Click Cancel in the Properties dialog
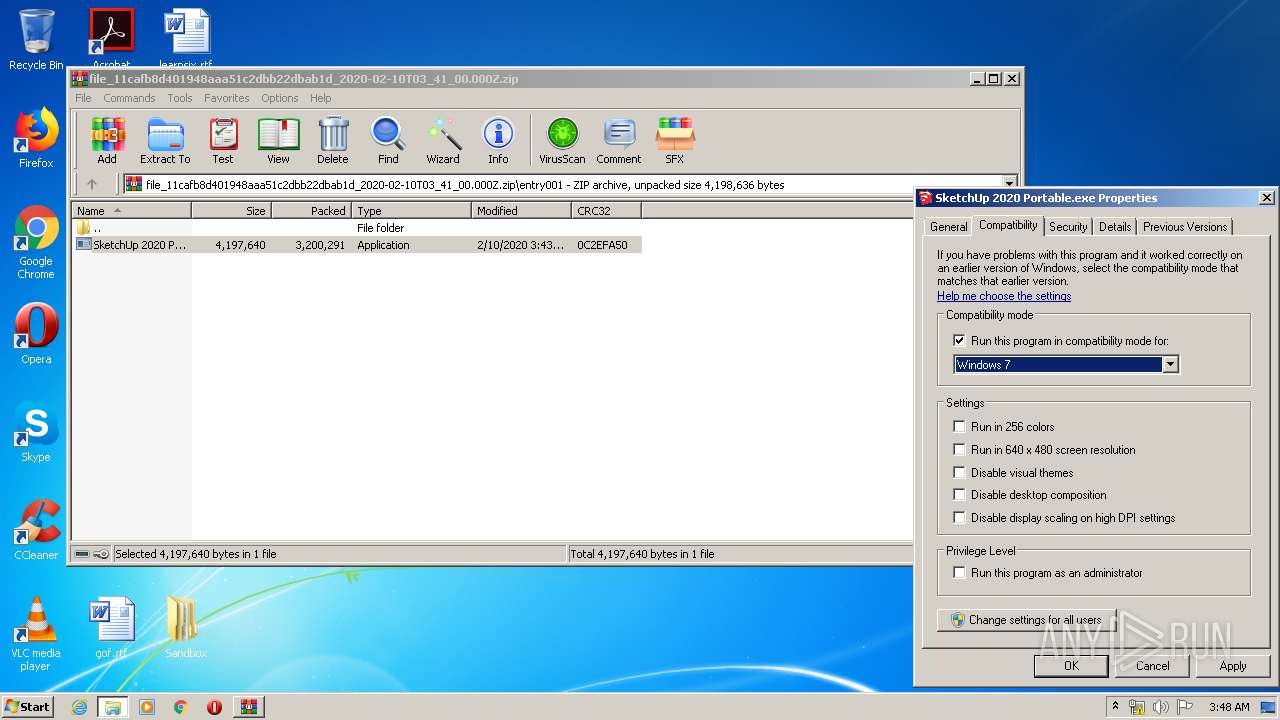The width and height of the screenshot is (1280, 720). pyautogui.click(x=1152, y=665)
